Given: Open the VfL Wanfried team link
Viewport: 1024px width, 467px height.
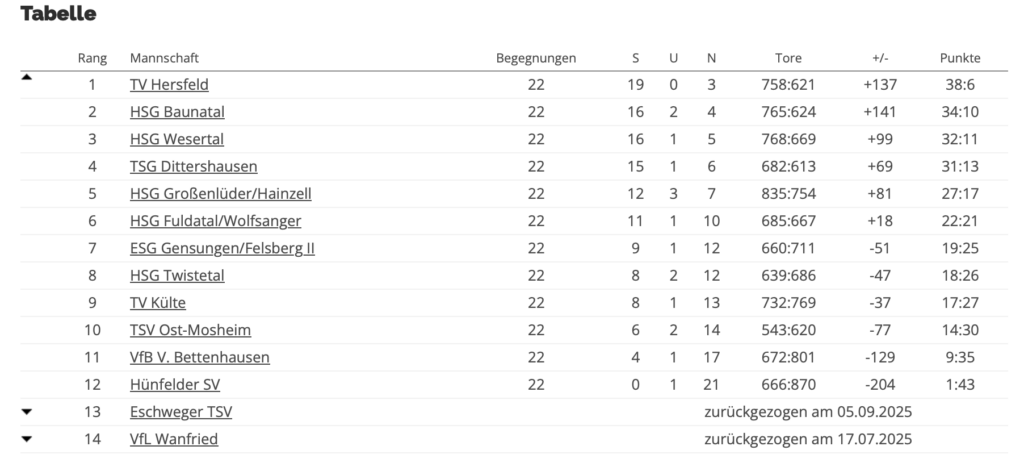Looking at the screenshot, I should point(174,439).
